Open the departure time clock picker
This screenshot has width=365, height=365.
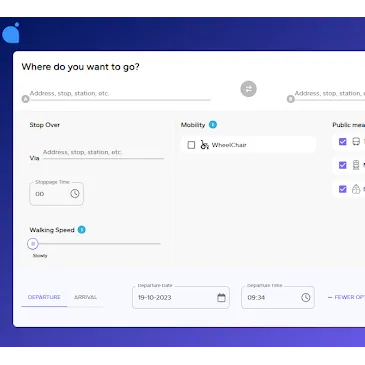coord(306,297)
